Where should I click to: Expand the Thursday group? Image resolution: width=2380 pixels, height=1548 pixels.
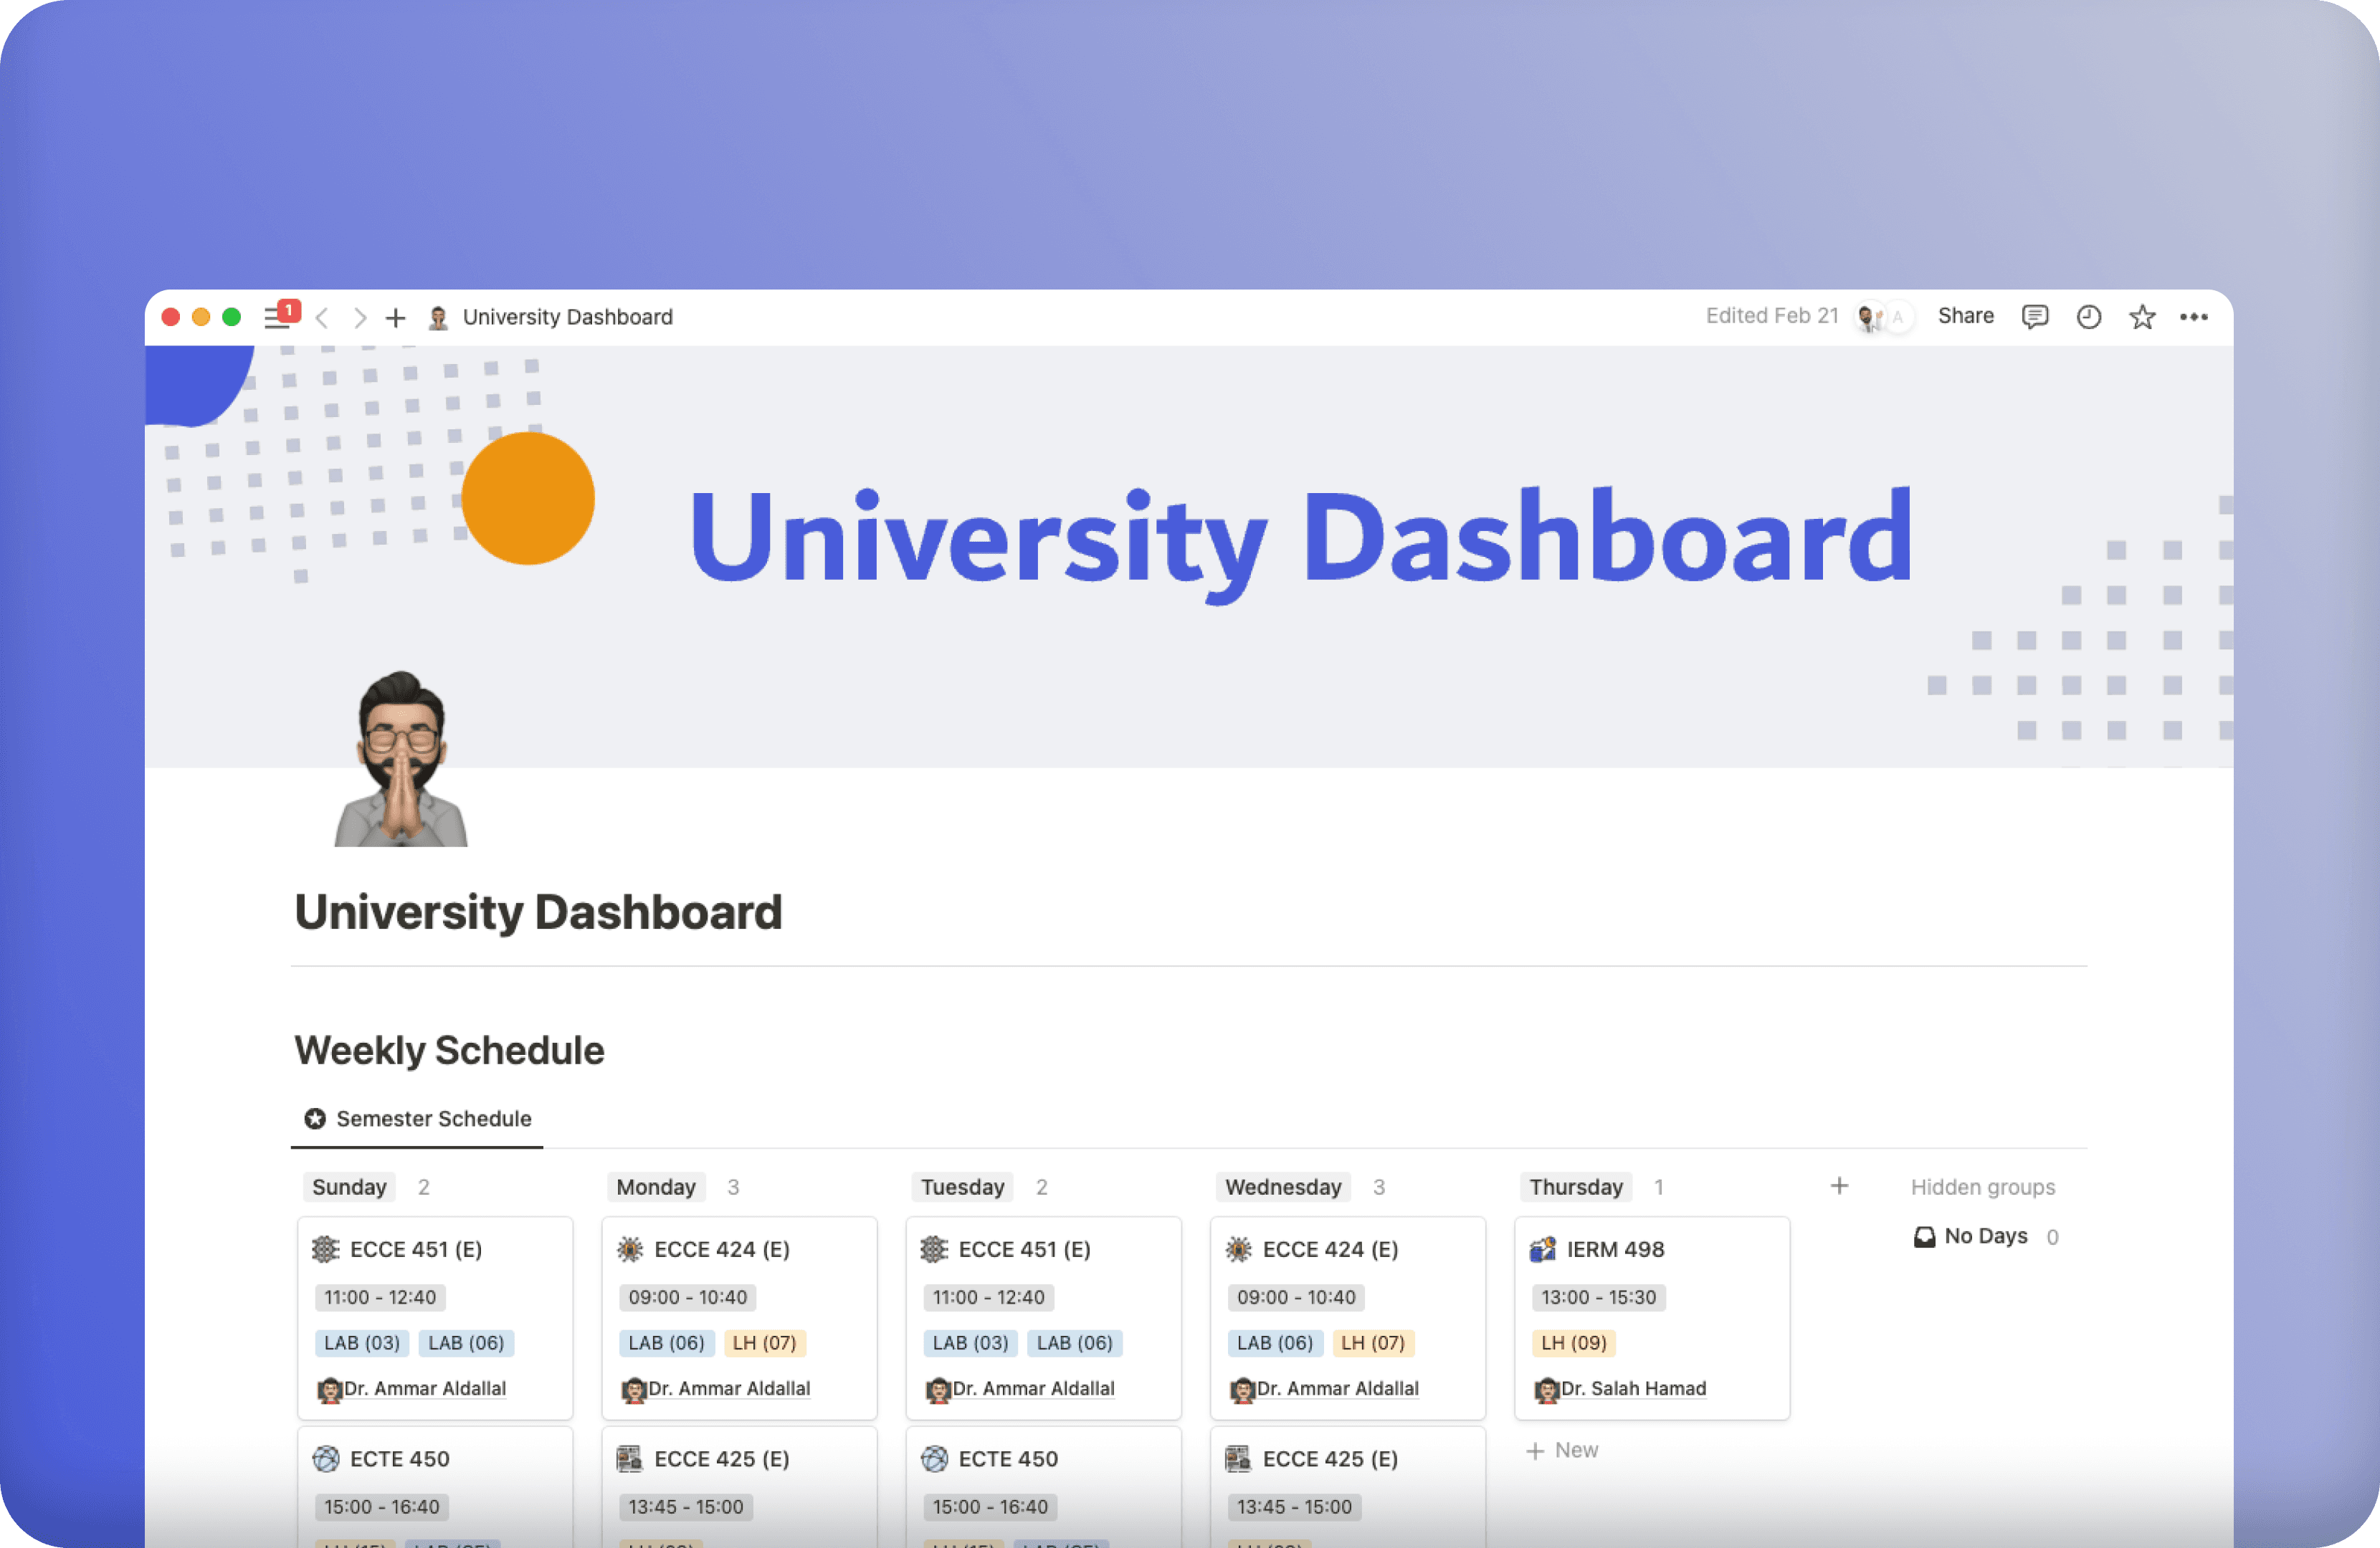(x=1574, y=1187)
